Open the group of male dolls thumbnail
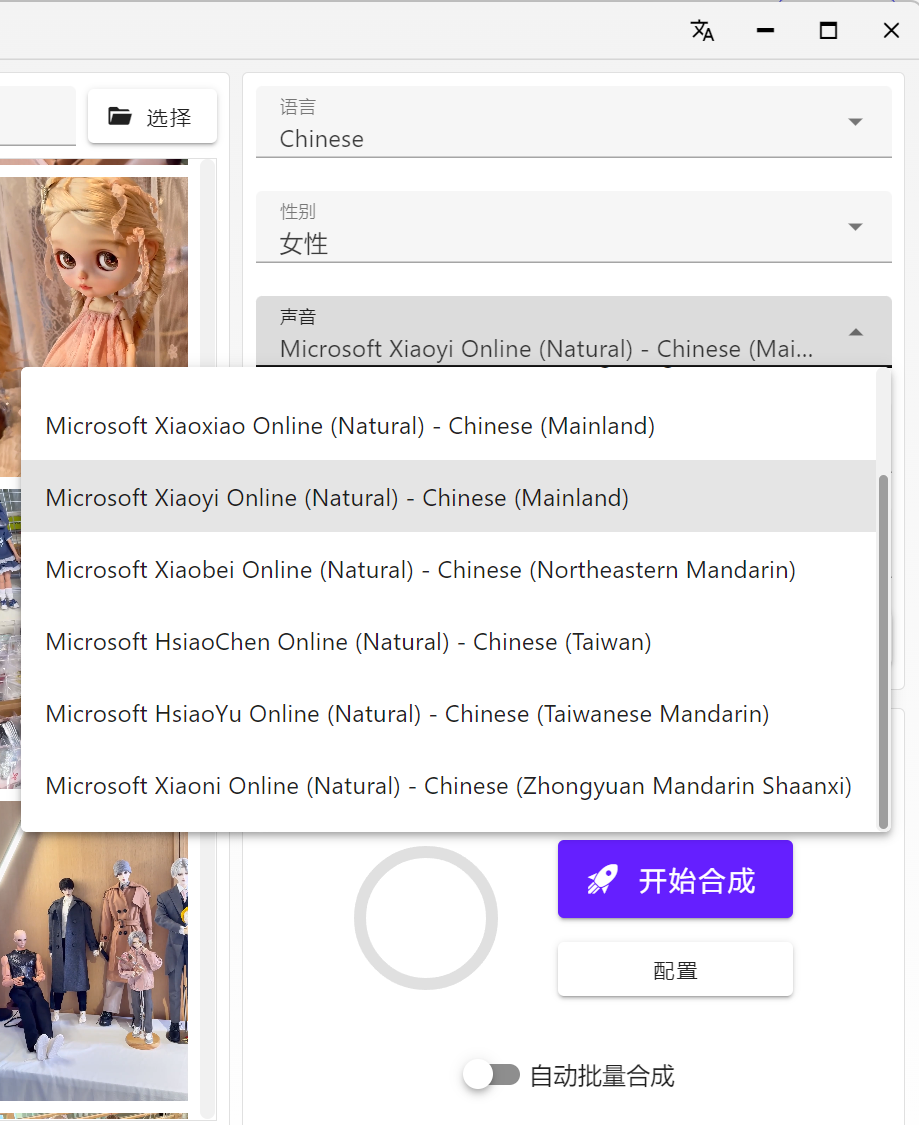This screenshot has width=919, height=1125. 94,966
